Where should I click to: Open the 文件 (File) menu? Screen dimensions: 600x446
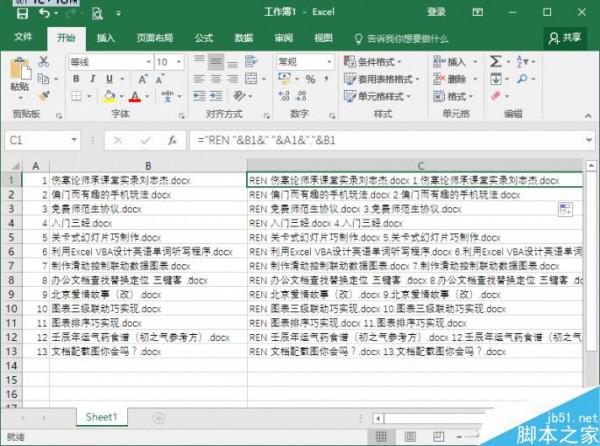[x=24, y=37]
